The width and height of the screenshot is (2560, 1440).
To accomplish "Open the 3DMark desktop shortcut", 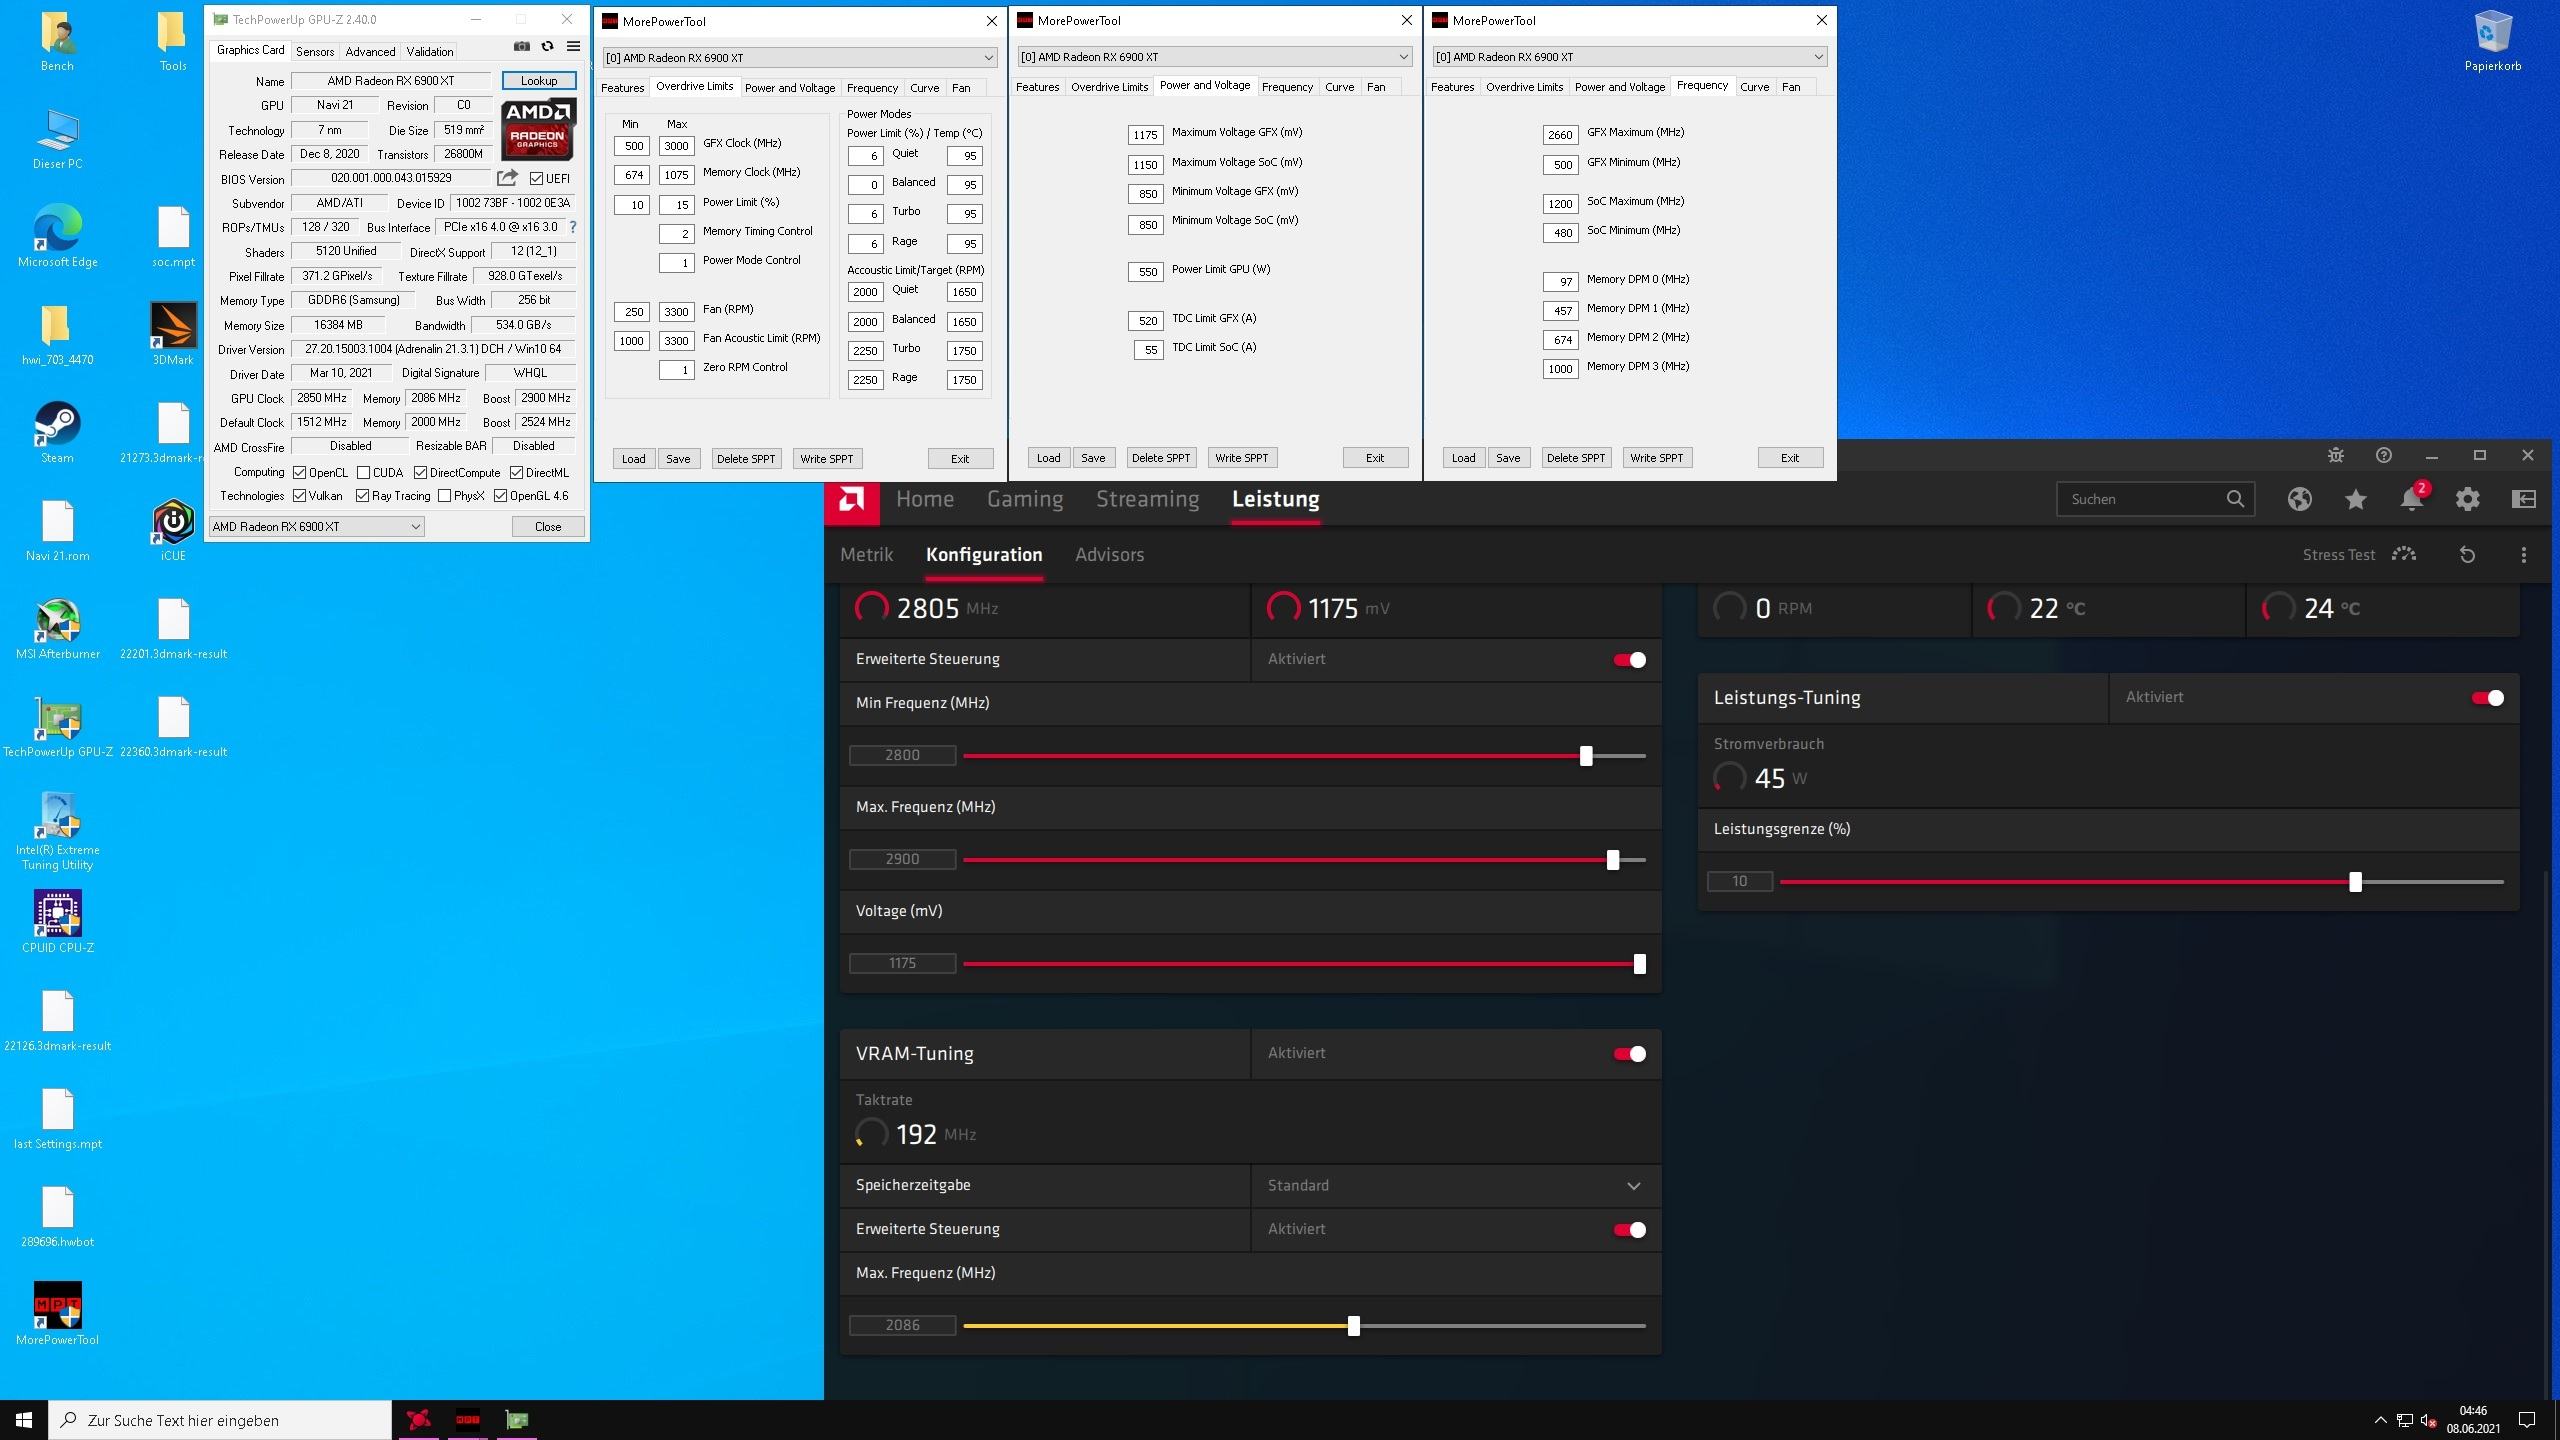I will 173,334.
